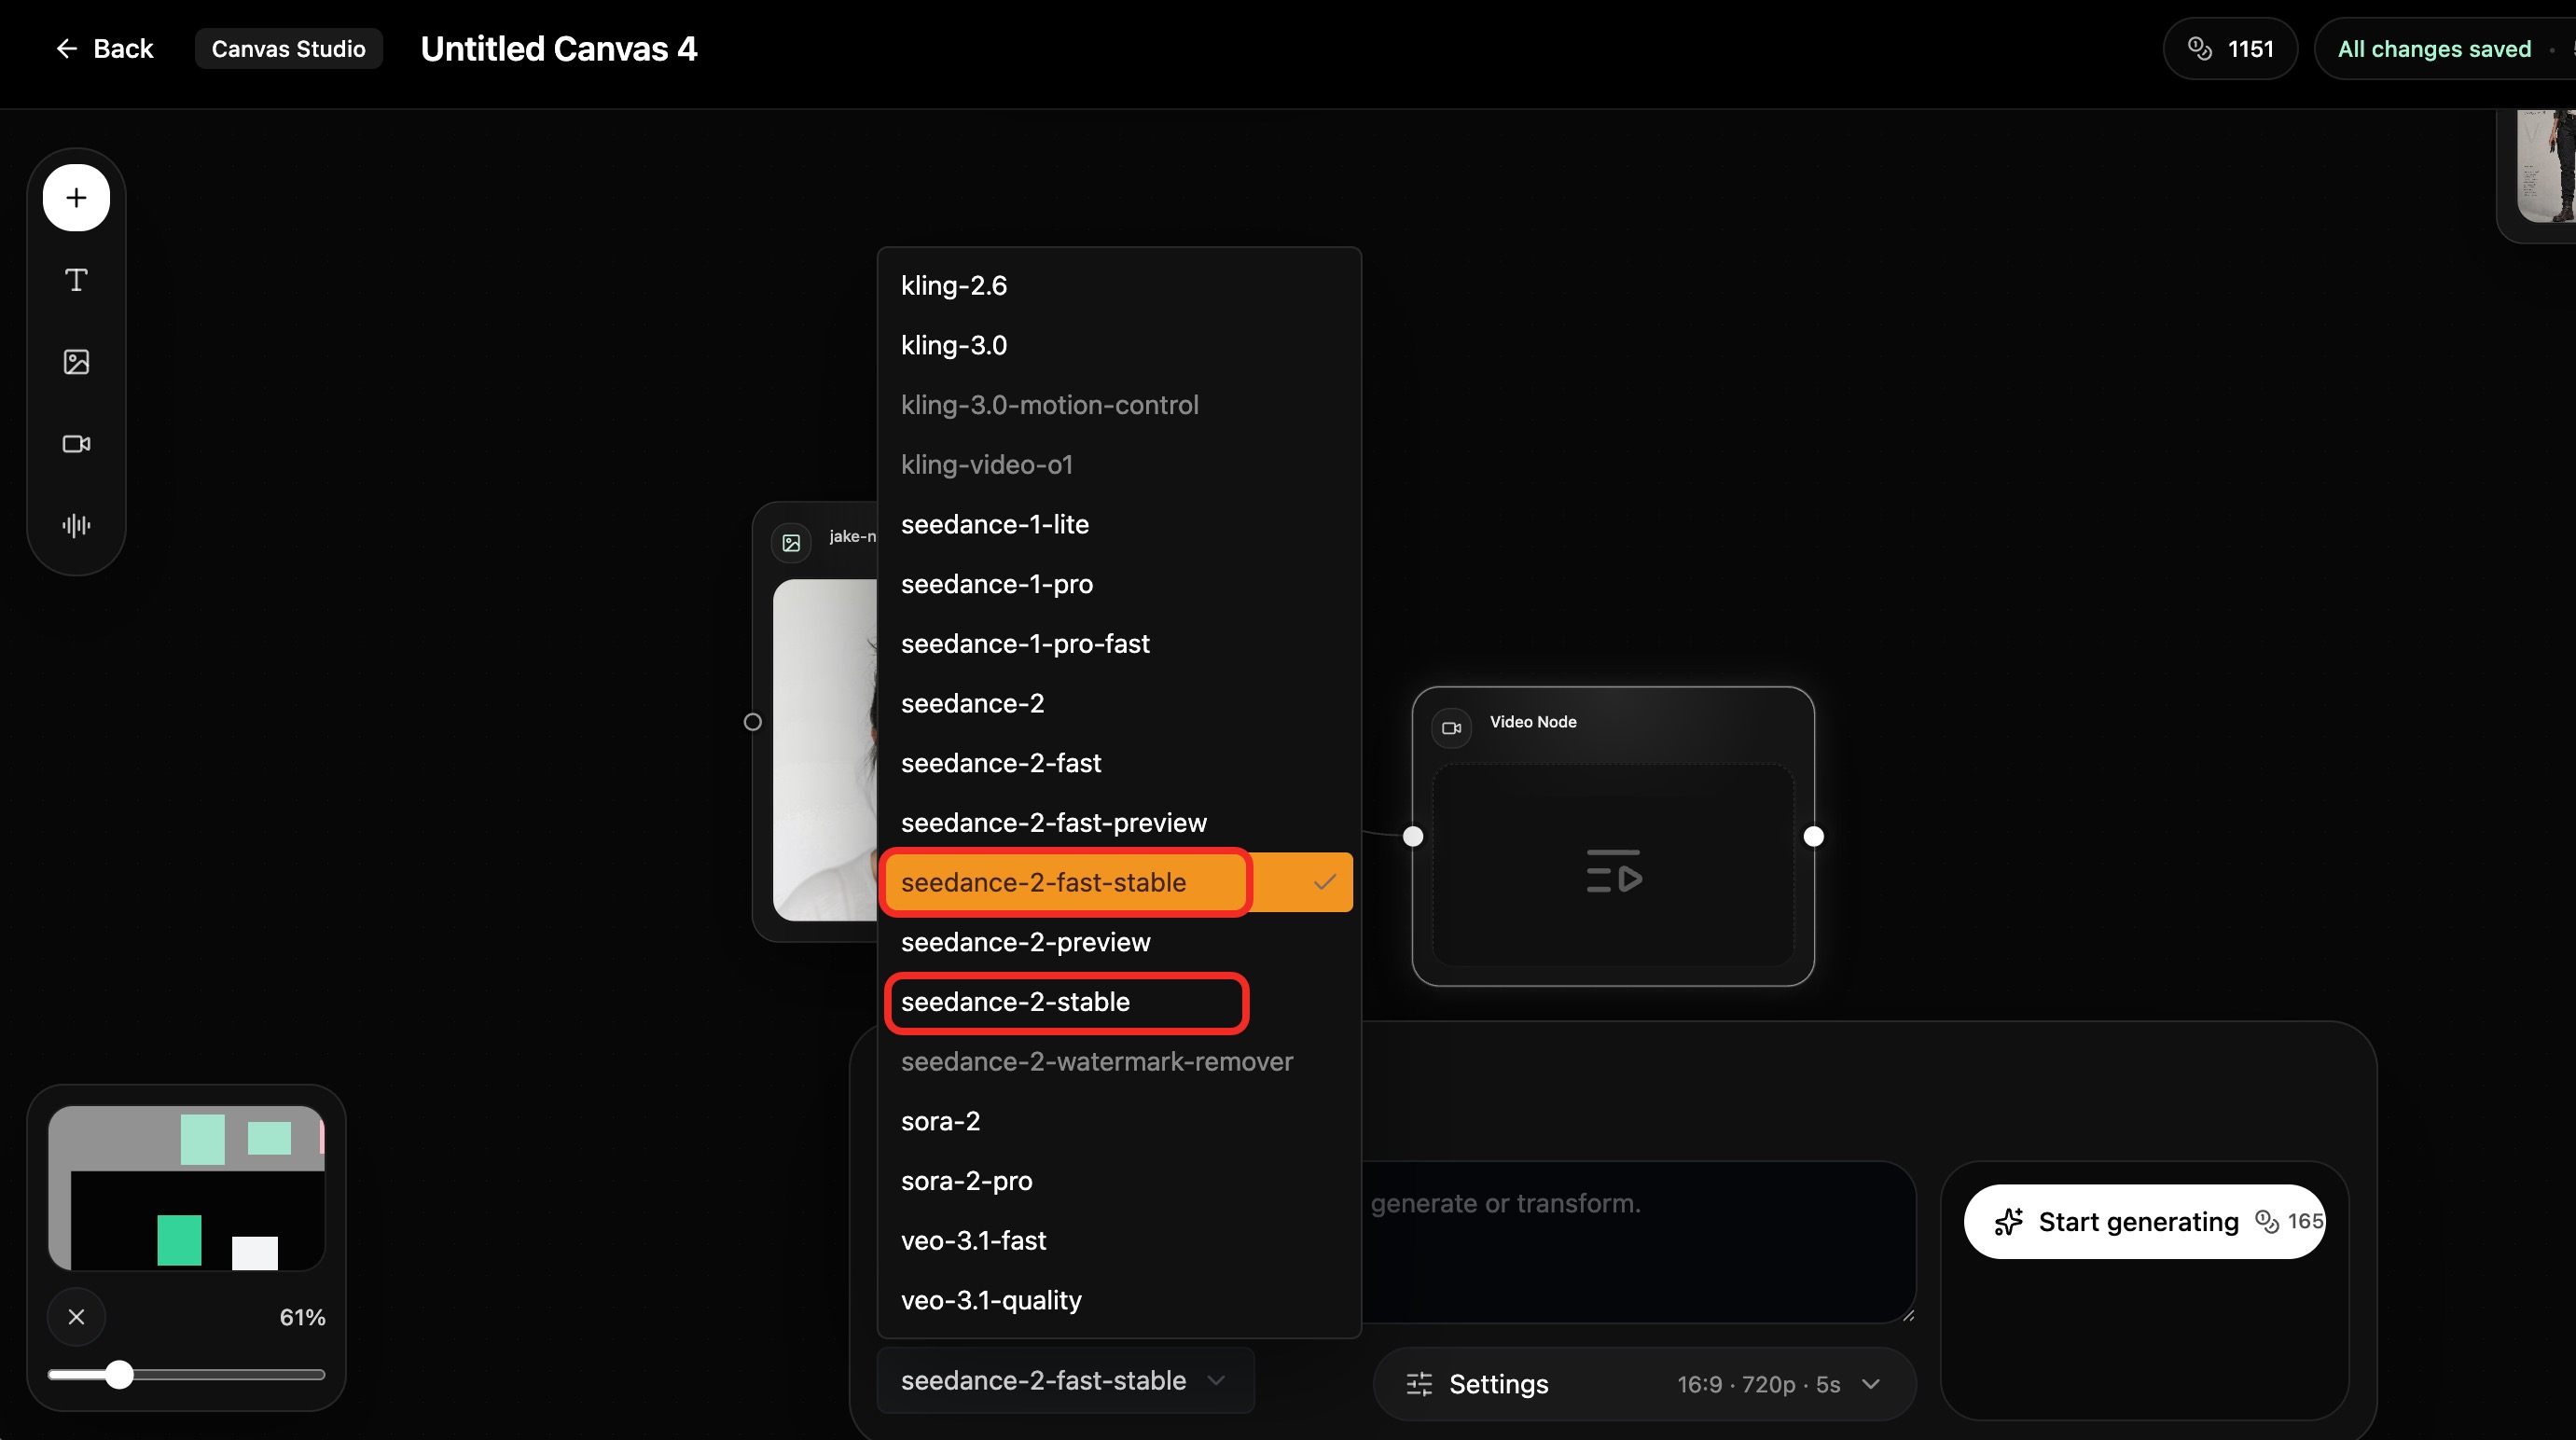This screenshot has height=1440, width=2576.
Task: Click the minimap canvas overview
Action: pos(187,1188)
